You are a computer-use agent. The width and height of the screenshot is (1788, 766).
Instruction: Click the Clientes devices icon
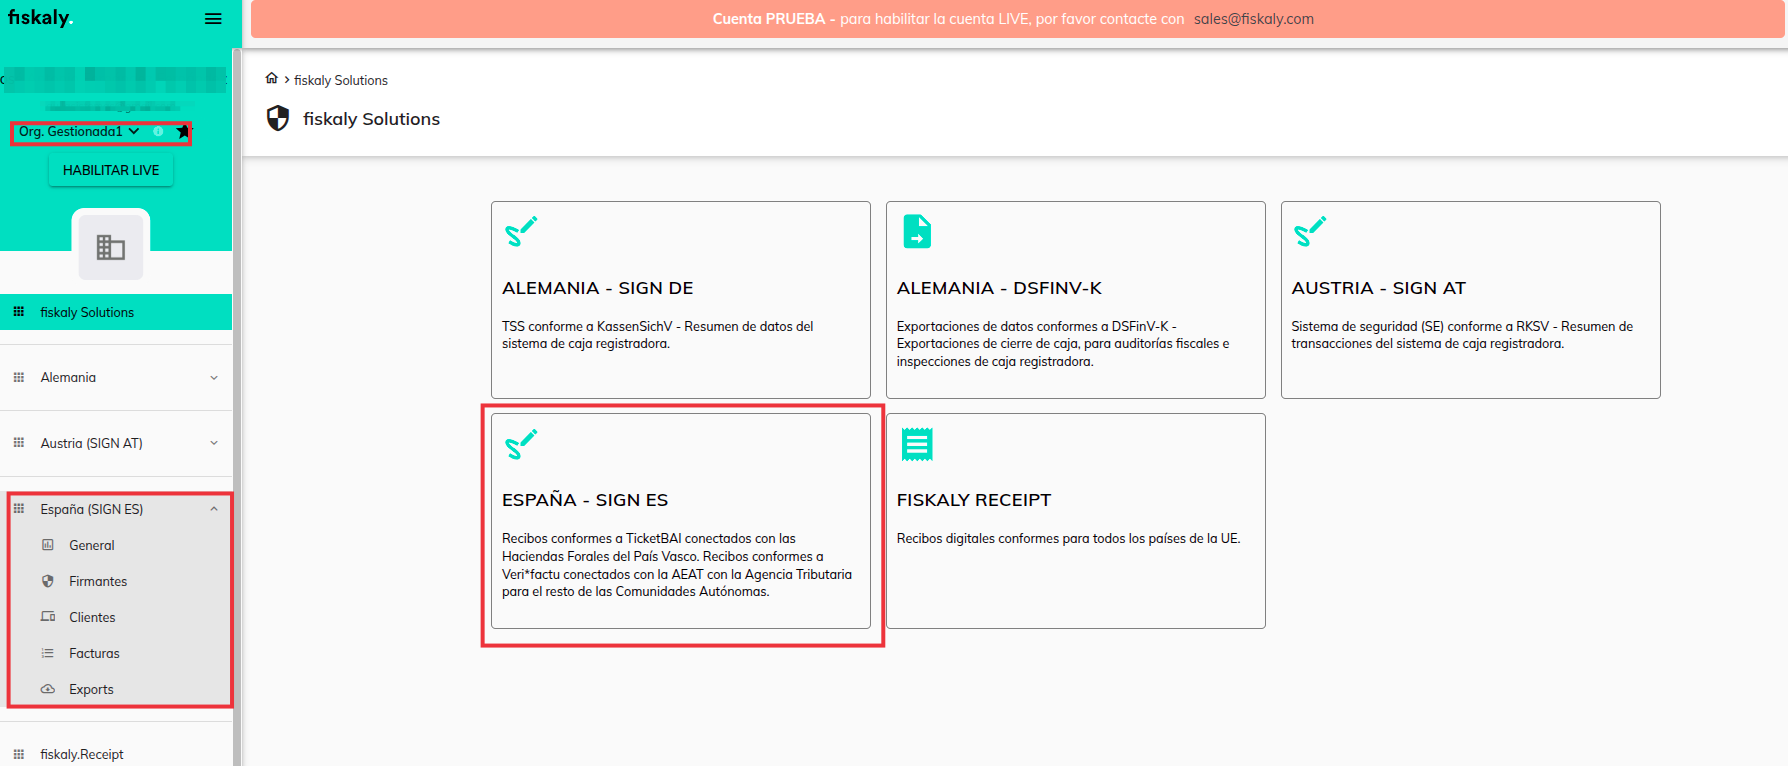[x=48, y=617]
